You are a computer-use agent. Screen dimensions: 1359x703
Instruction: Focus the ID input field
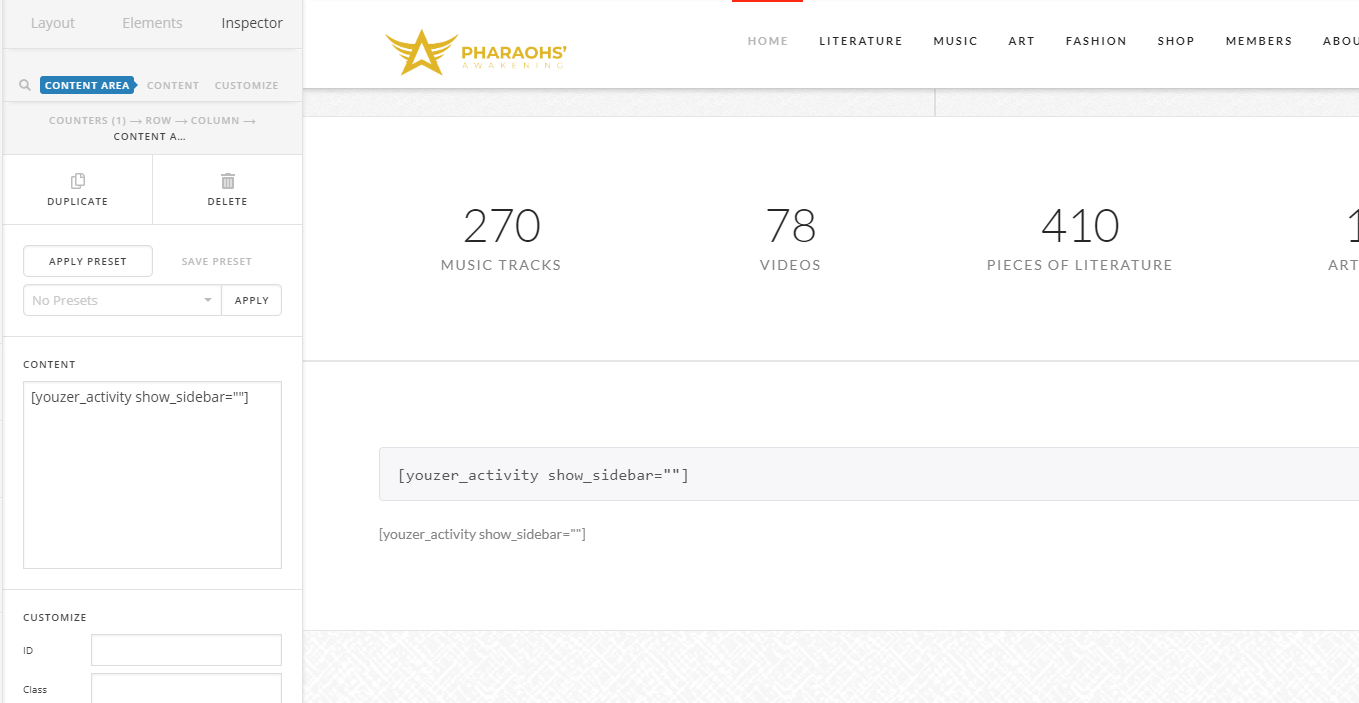pyautogui.click(x=186, y=650)
